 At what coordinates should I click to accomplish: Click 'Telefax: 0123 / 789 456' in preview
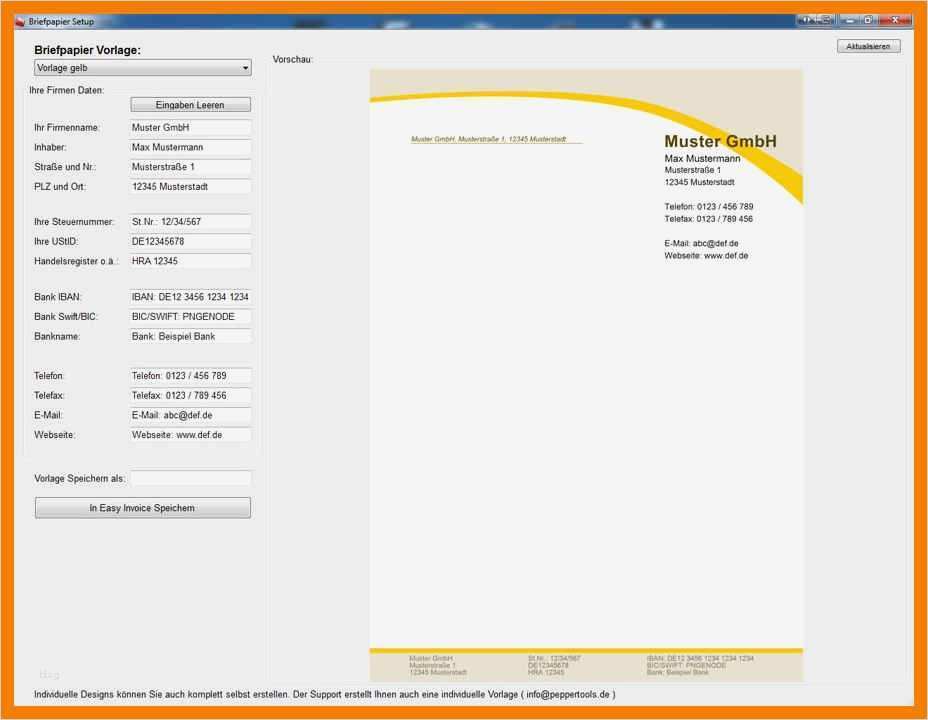point(708,219)
